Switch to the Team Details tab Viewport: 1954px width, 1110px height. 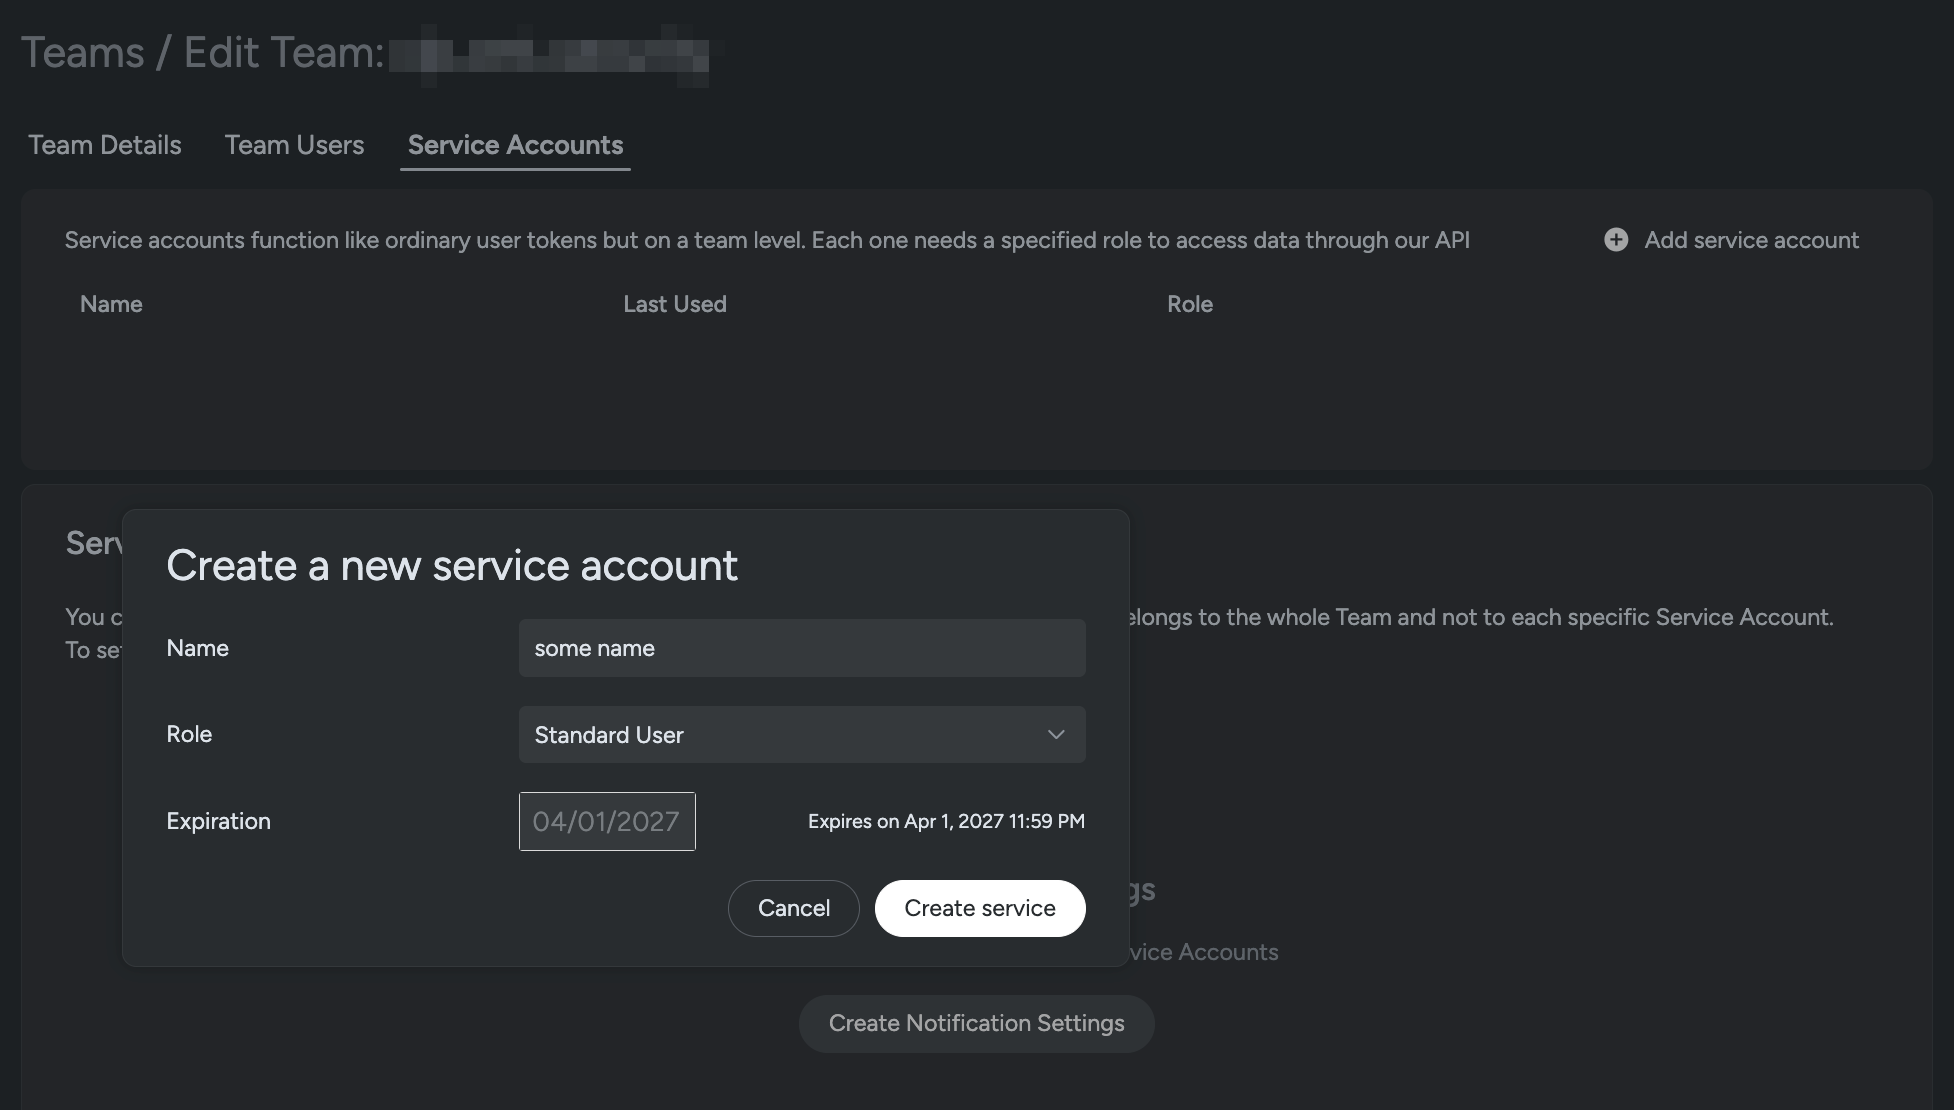point(105,145)
